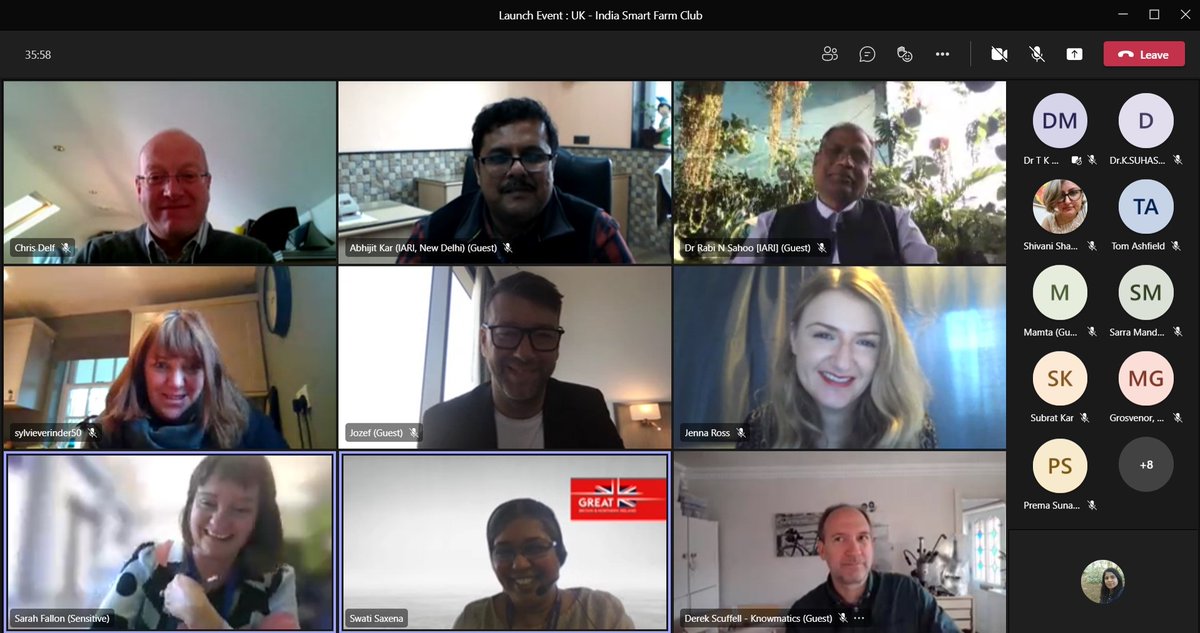This screenshot has width=1200, height=633.
Task: Click the sylvieverinder50 name label
Action: pyautogui.click(x=48, y=433)
